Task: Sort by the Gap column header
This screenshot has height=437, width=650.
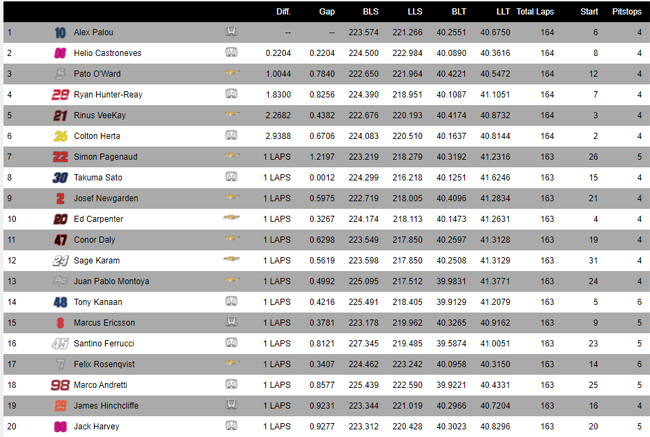Action: pyautogui.click(x=327, y=12)
